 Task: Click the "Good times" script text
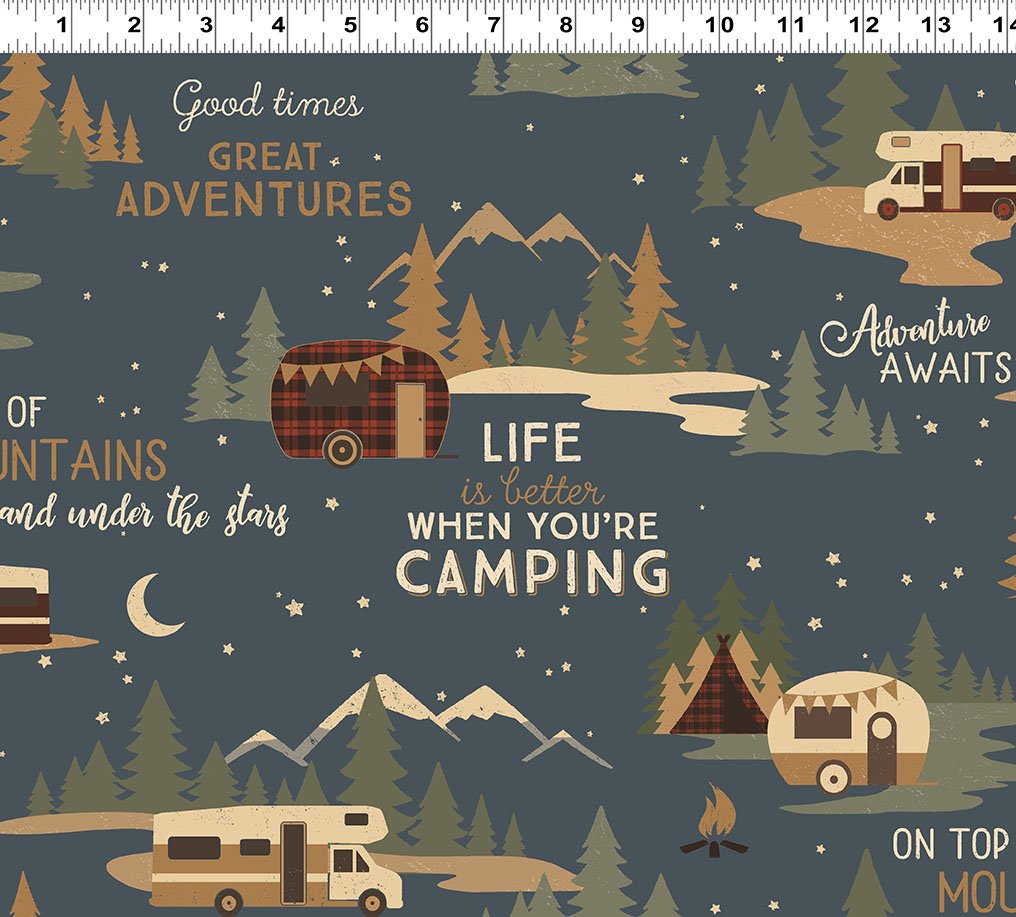[x=268, y=106]
